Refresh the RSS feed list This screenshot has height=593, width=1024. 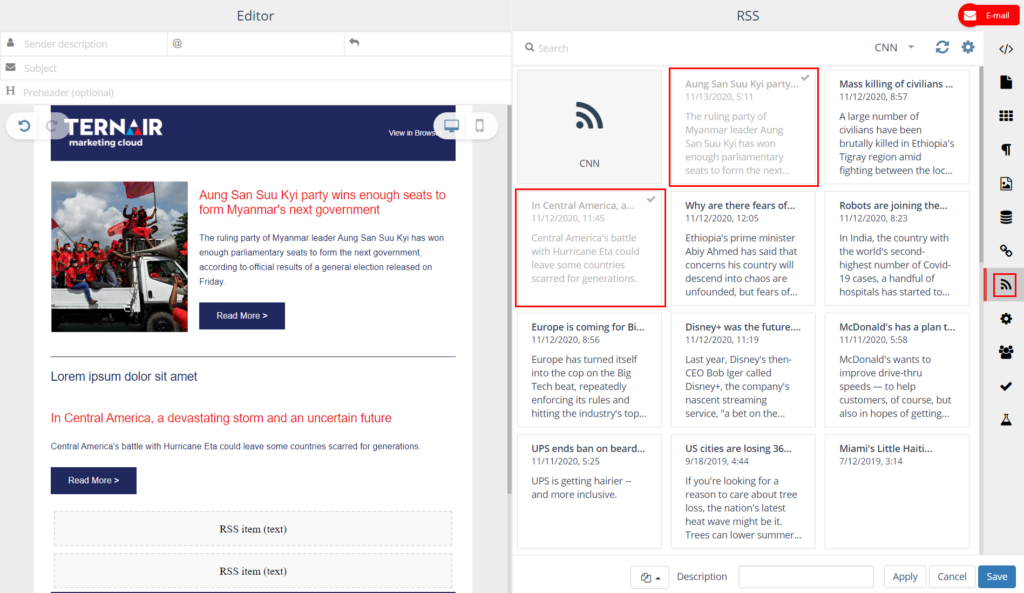[x=942, y=47]
